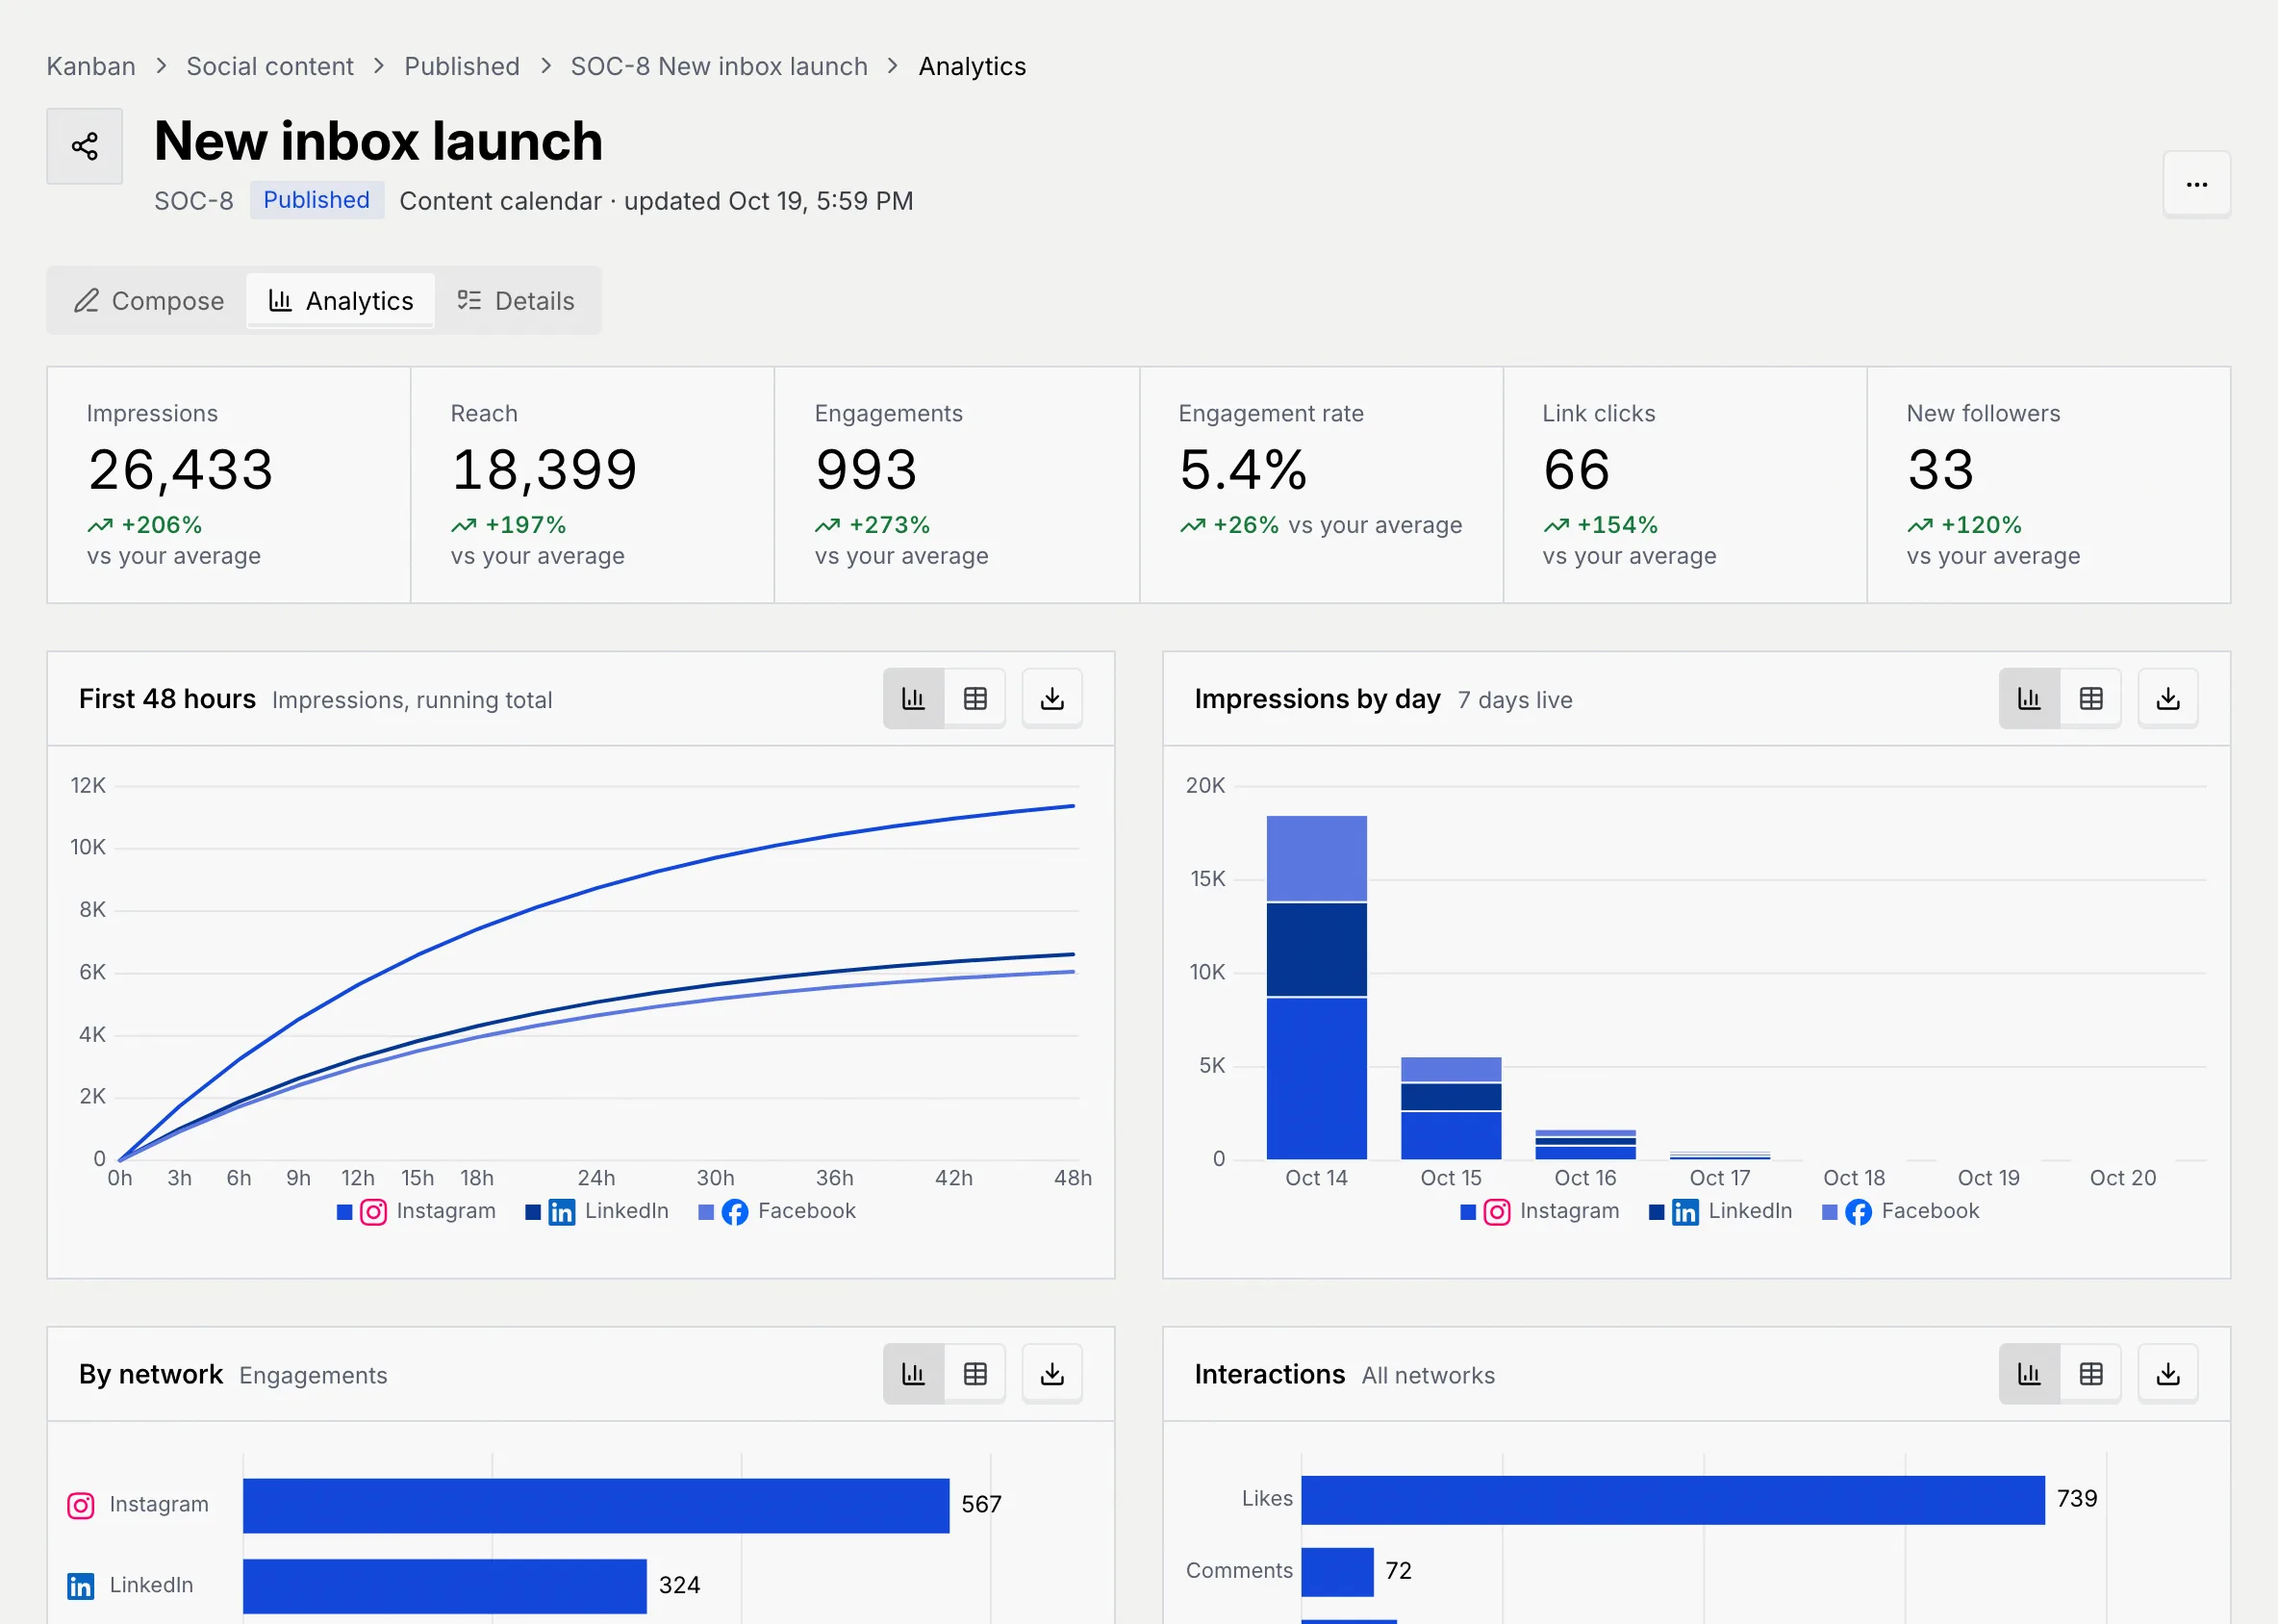Switch First 48 hours to chart view
This screenshot has height=1624, width=2278.
(x=914, y=698)
